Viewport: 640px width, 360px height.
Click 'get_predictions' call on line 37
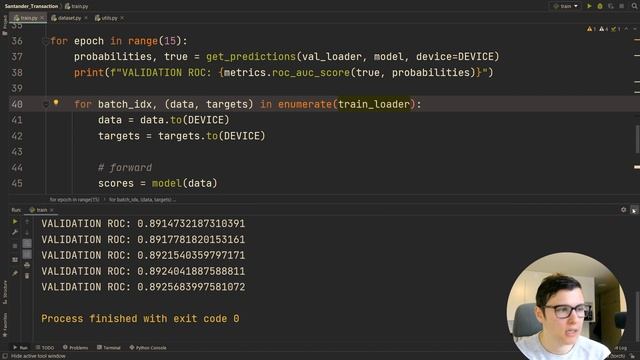coord(251,57)
